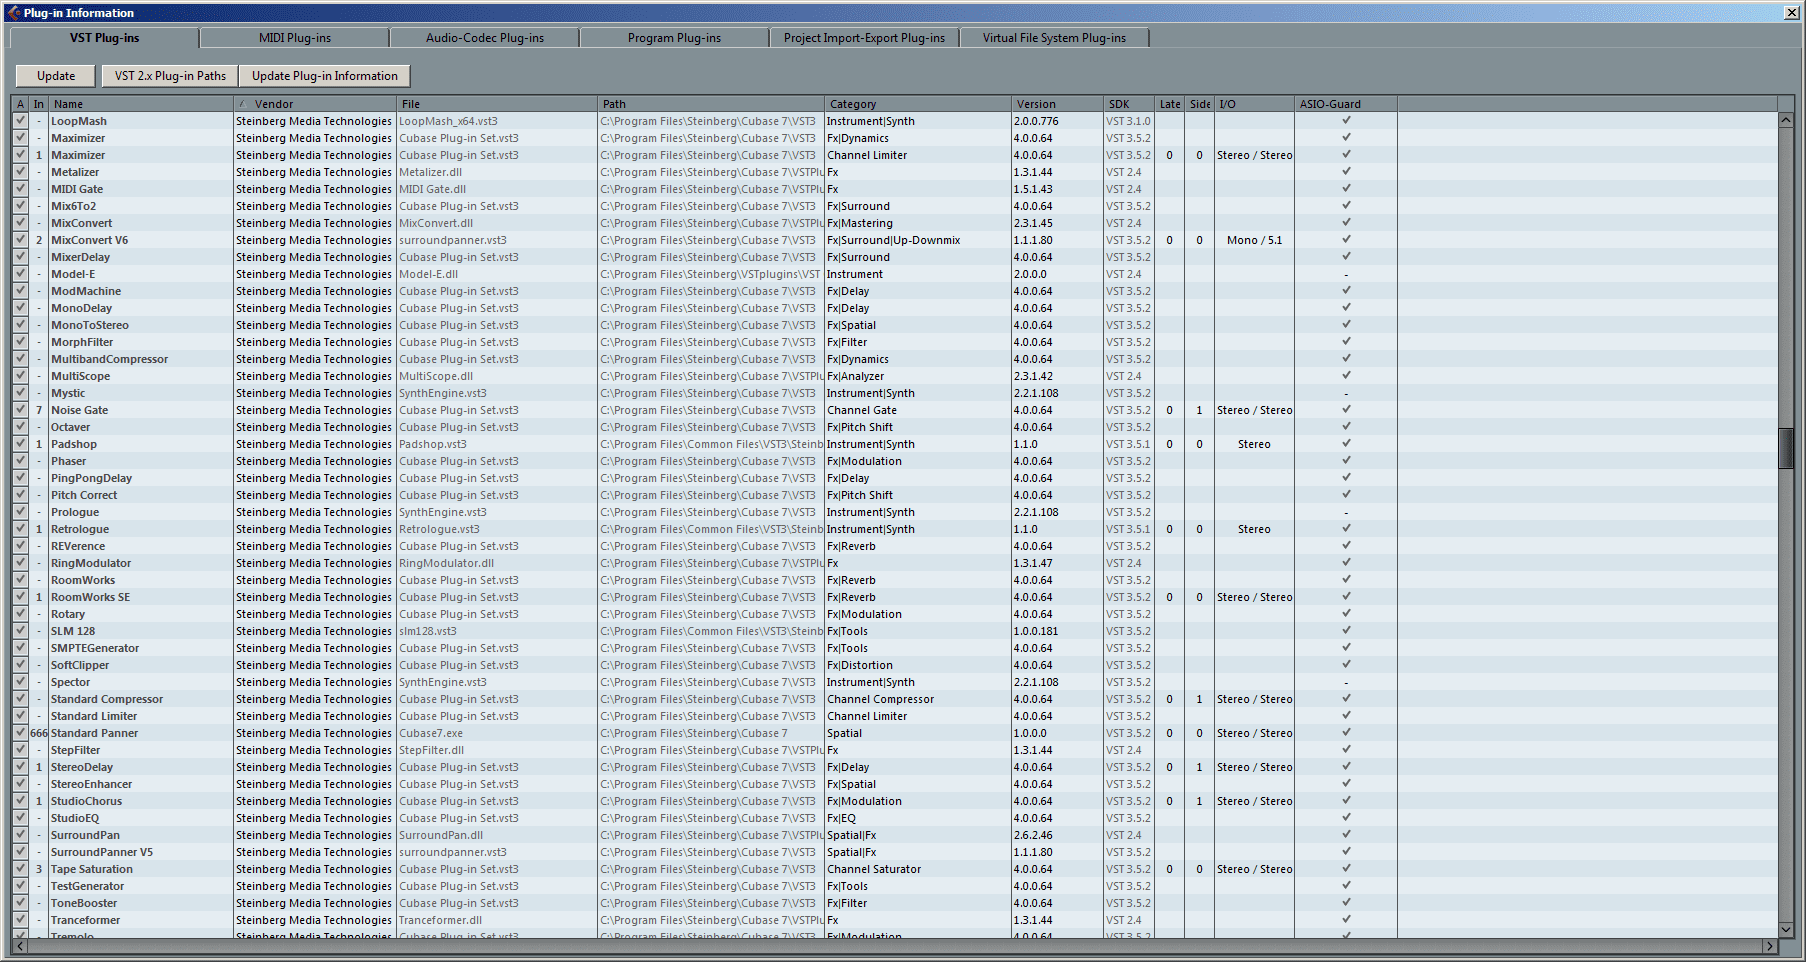Image resolution: width=1806 pixels, height=962 pixels.
Task: Uncheck the Model-E plug-in checkbox
Action: [20, 274]
